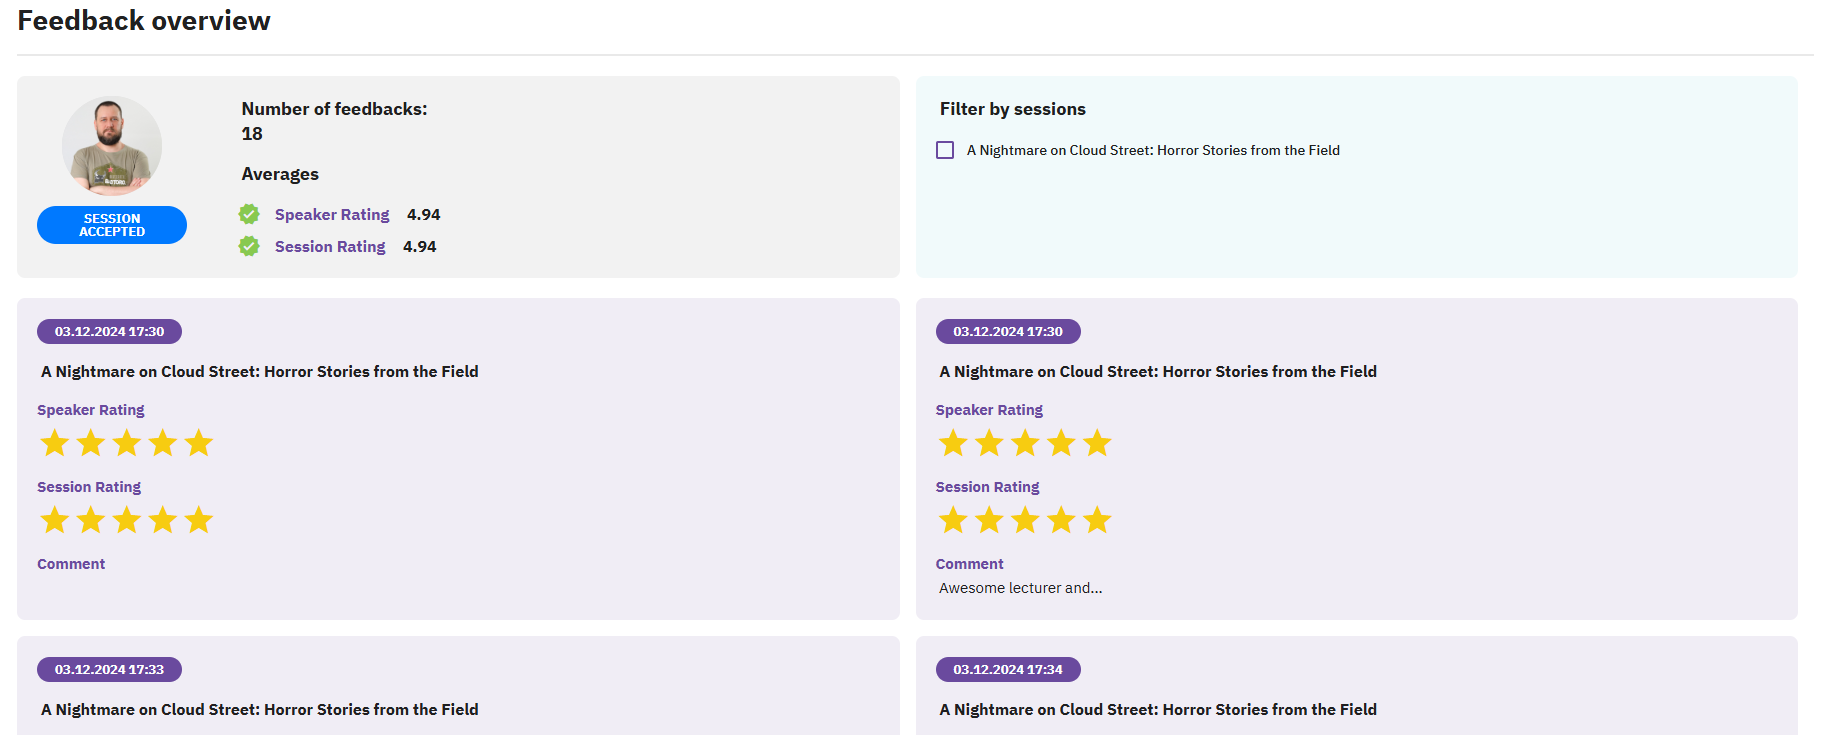Click the fifth Speaker Rating star in the right 17:30 card
The image size is (1844, 735).
1097,443
